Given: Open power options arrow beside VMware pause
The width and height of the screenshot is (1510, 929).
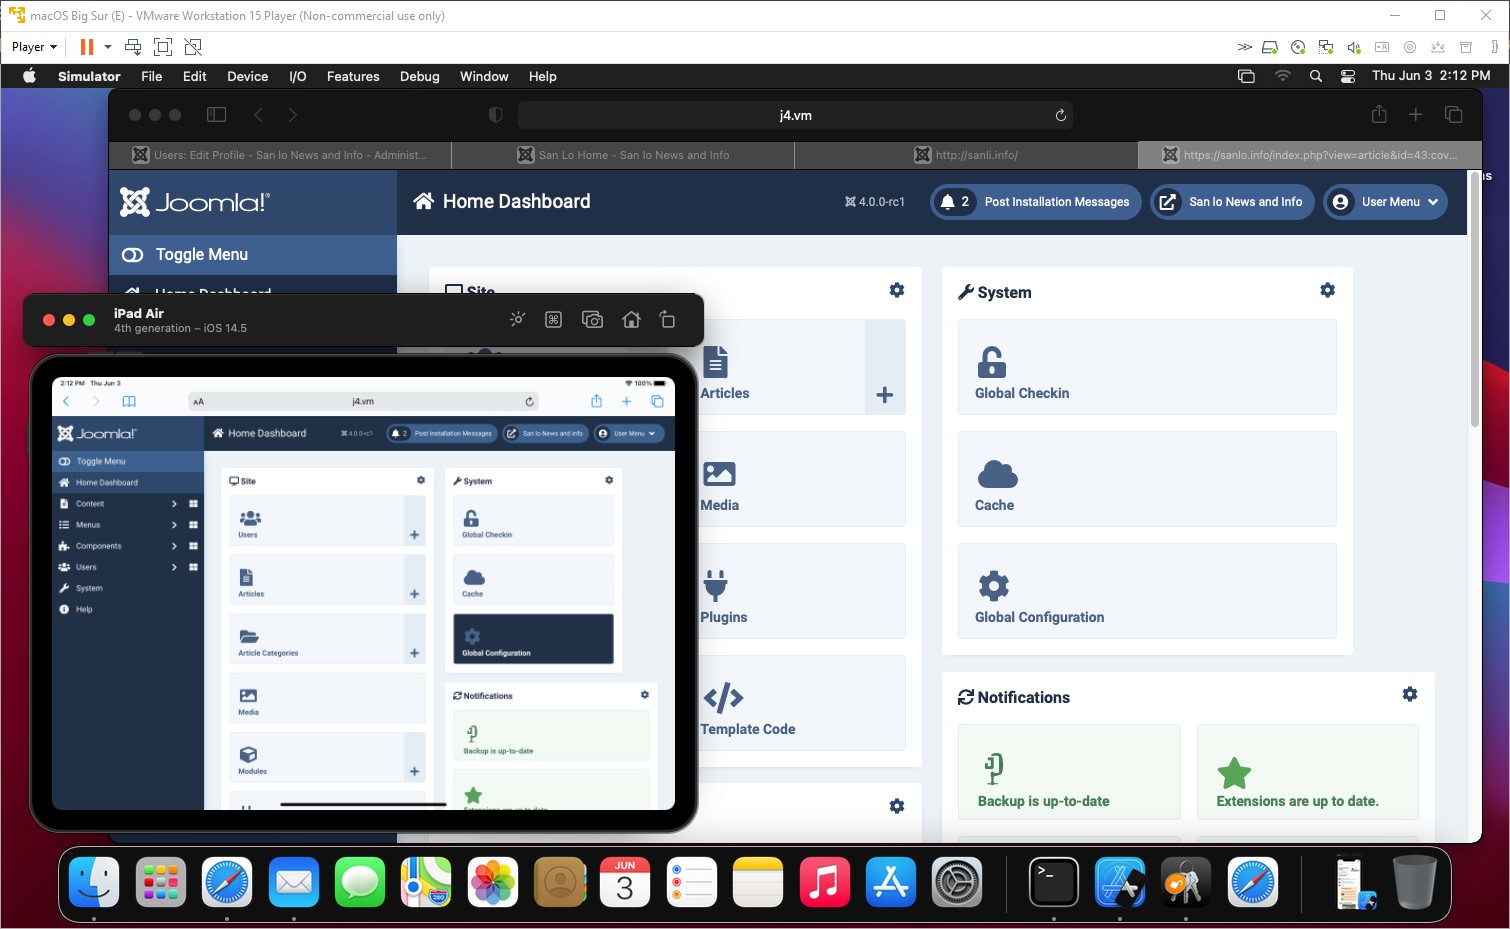Looking at the screenshot, I should 108,47.
